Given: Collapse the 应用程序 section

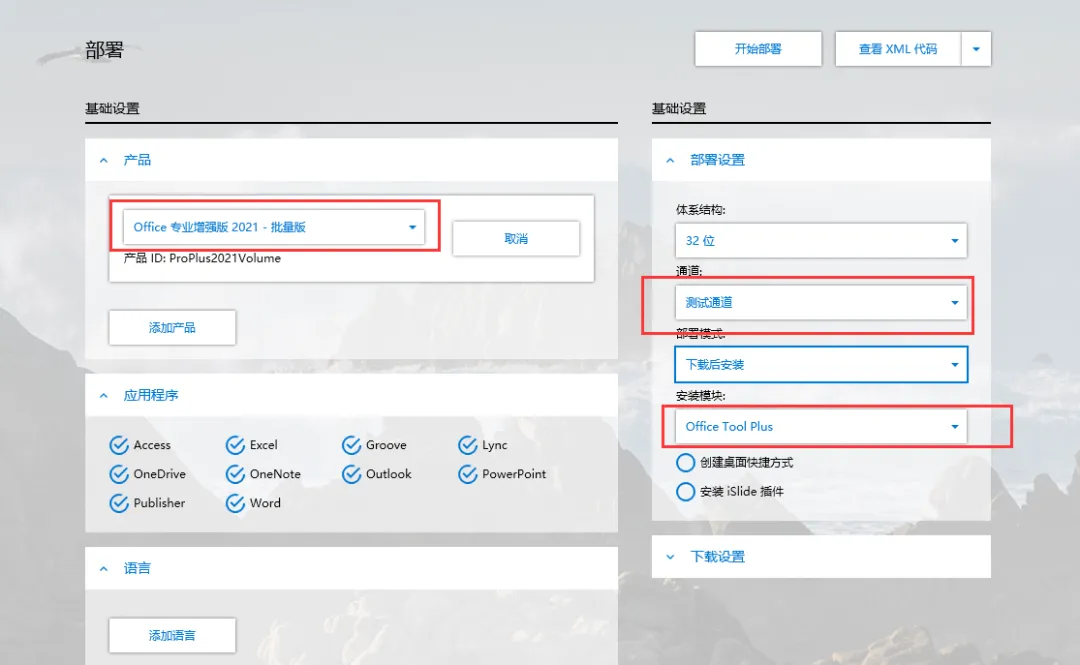Looking at the screenshot, I should pos(104,396).
